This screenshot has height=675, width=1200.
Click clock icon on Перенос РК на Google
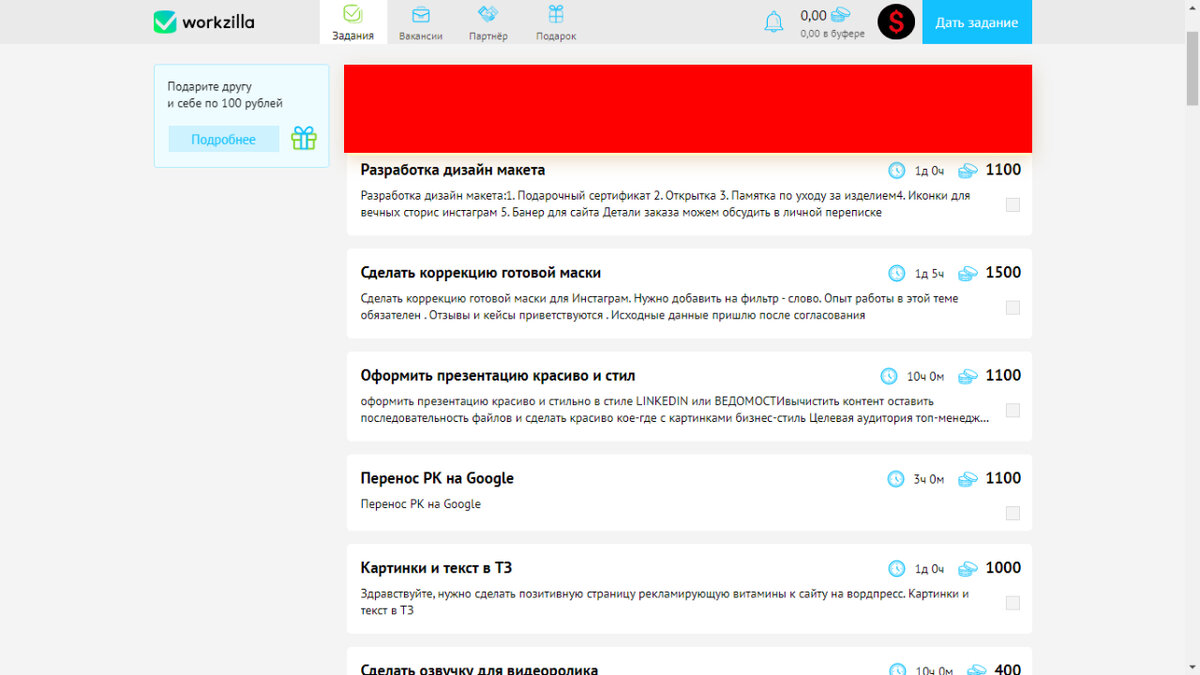[x=896, y=479]
